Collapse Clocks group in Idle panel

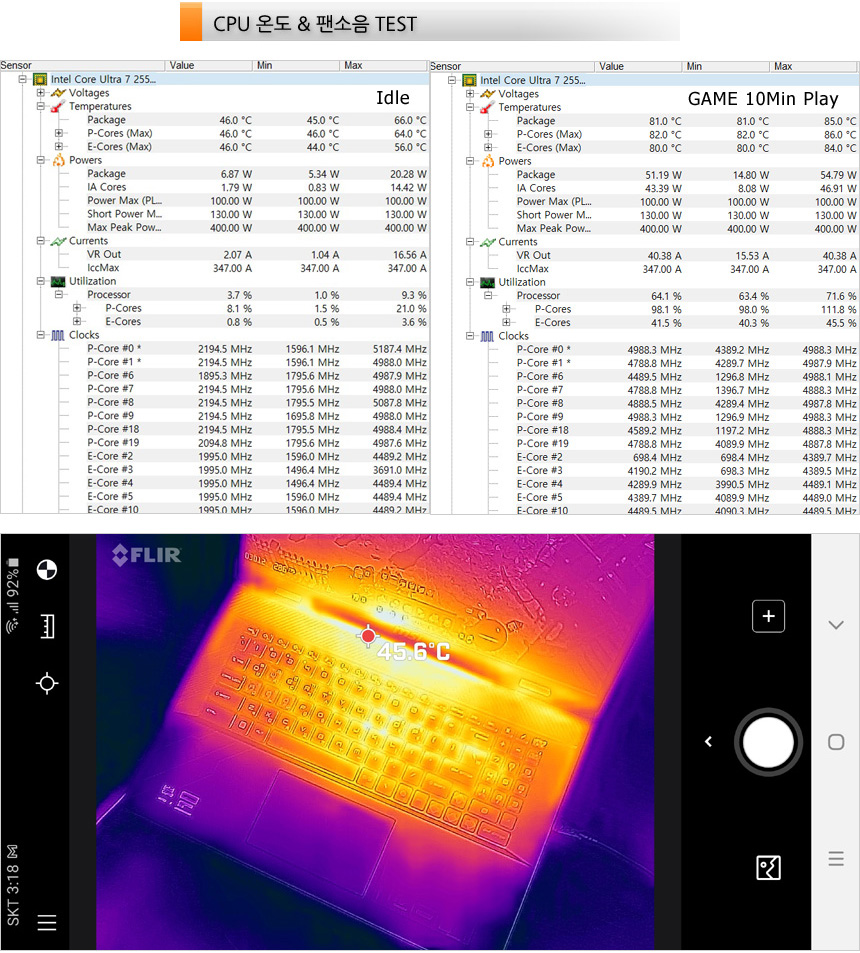point(41,335)
